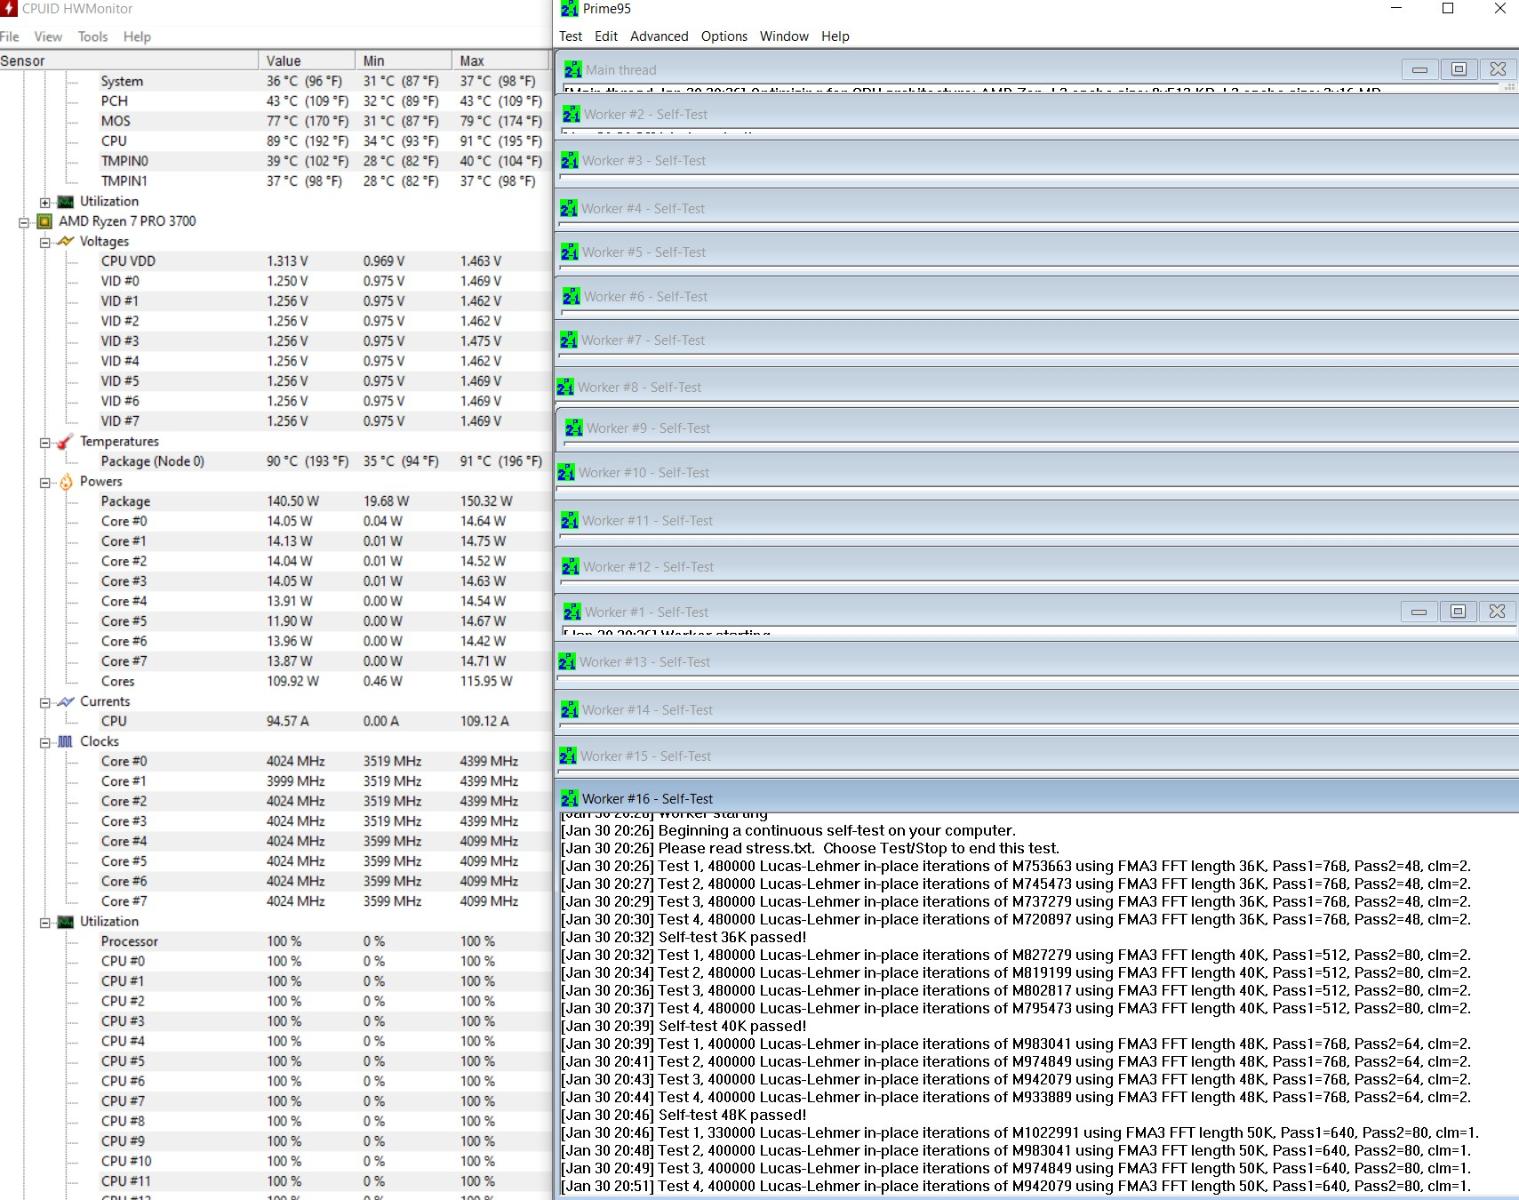Click the Worker #9 window icon

click(574, 428)
